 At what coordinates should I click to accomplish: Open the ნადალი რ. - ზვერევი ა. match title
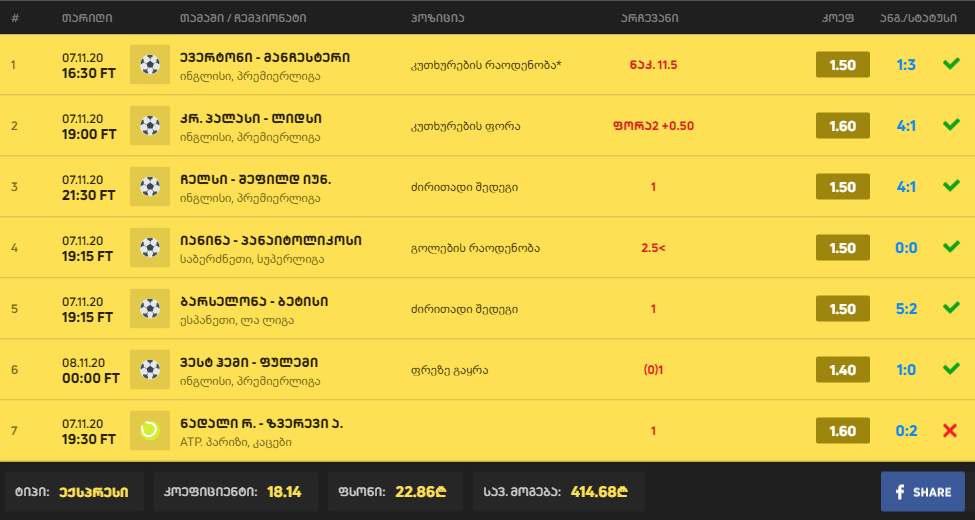[261, 423]
